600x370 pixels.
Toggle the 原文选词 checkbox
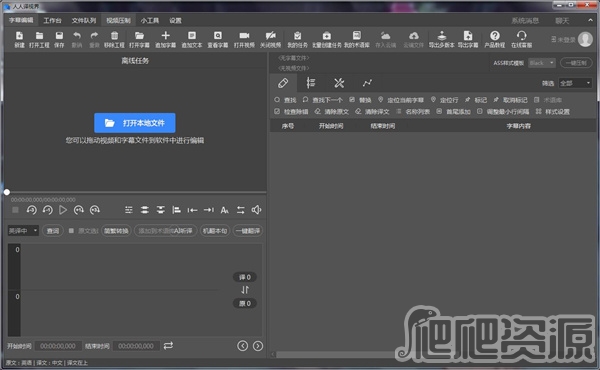[71, 231]
